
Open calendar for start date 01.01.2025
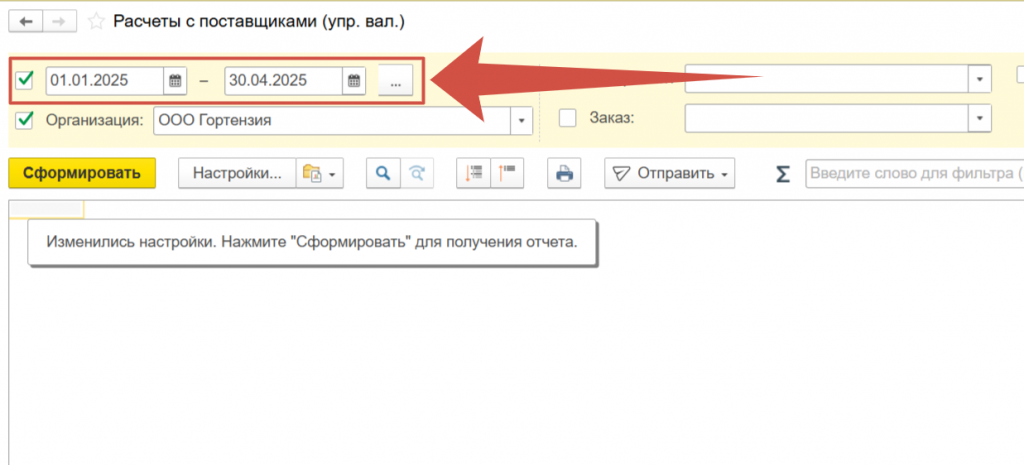[176, 81]
